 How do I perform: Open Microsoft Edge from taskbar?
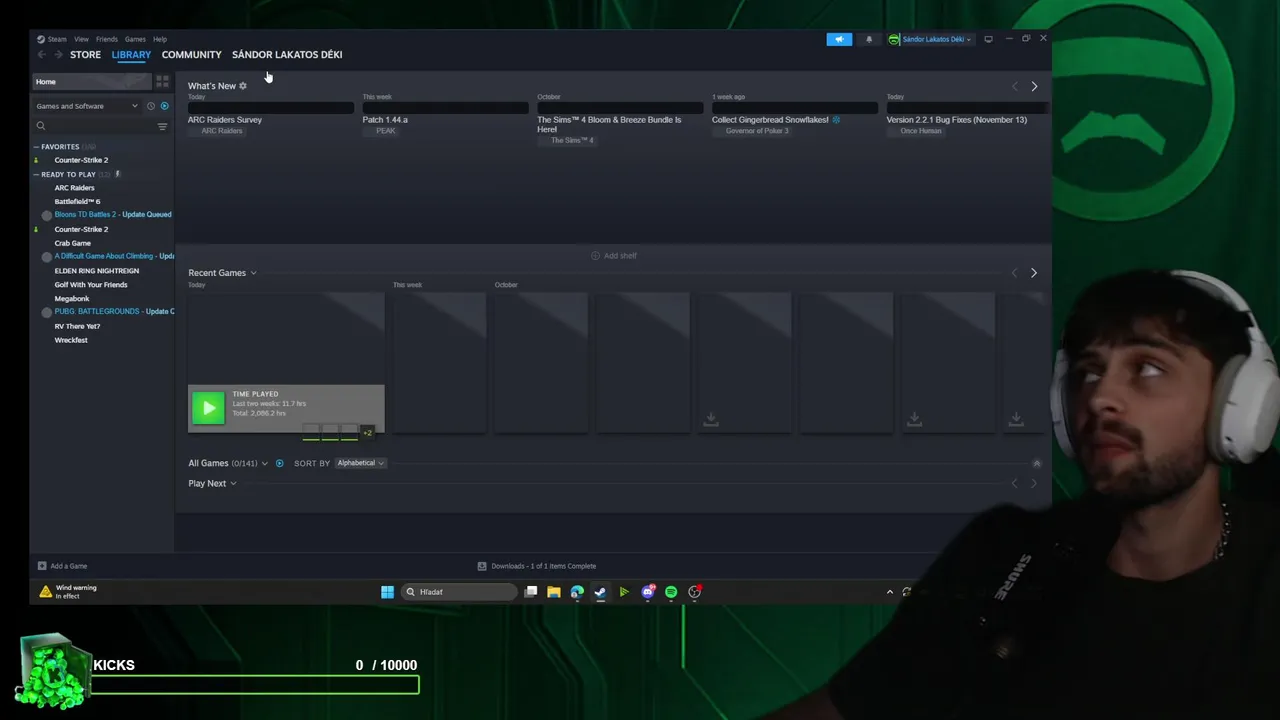click(x=577, y=592)
